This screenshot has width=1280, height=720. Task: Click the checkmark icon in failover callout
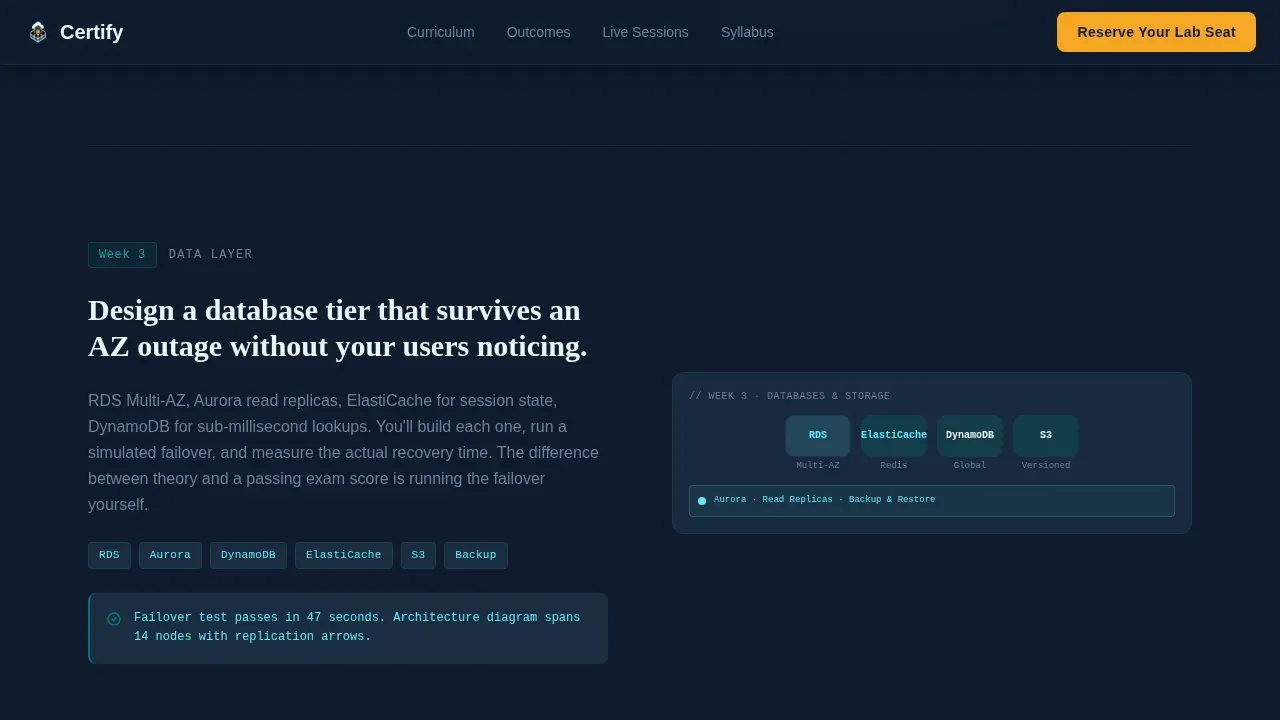point(114,619)
